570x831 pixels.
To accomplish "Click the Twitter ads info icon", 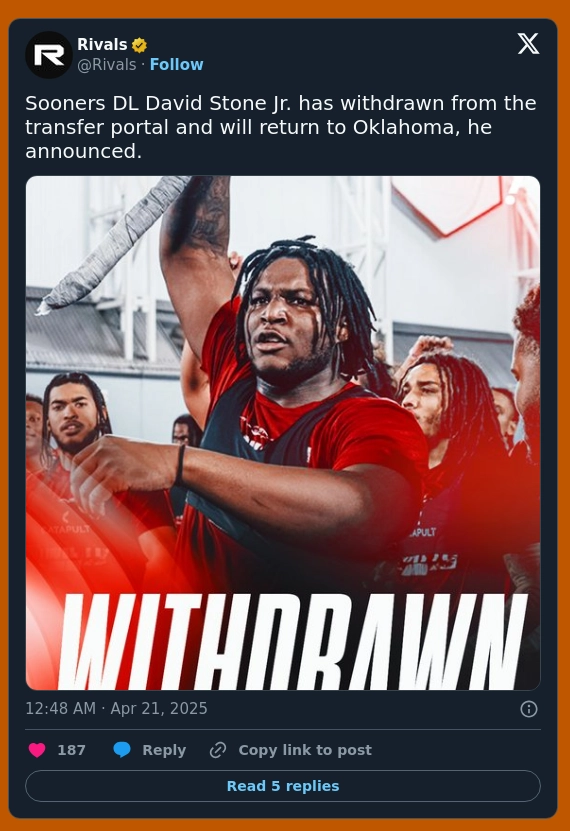I will click(x=529, y=709).
